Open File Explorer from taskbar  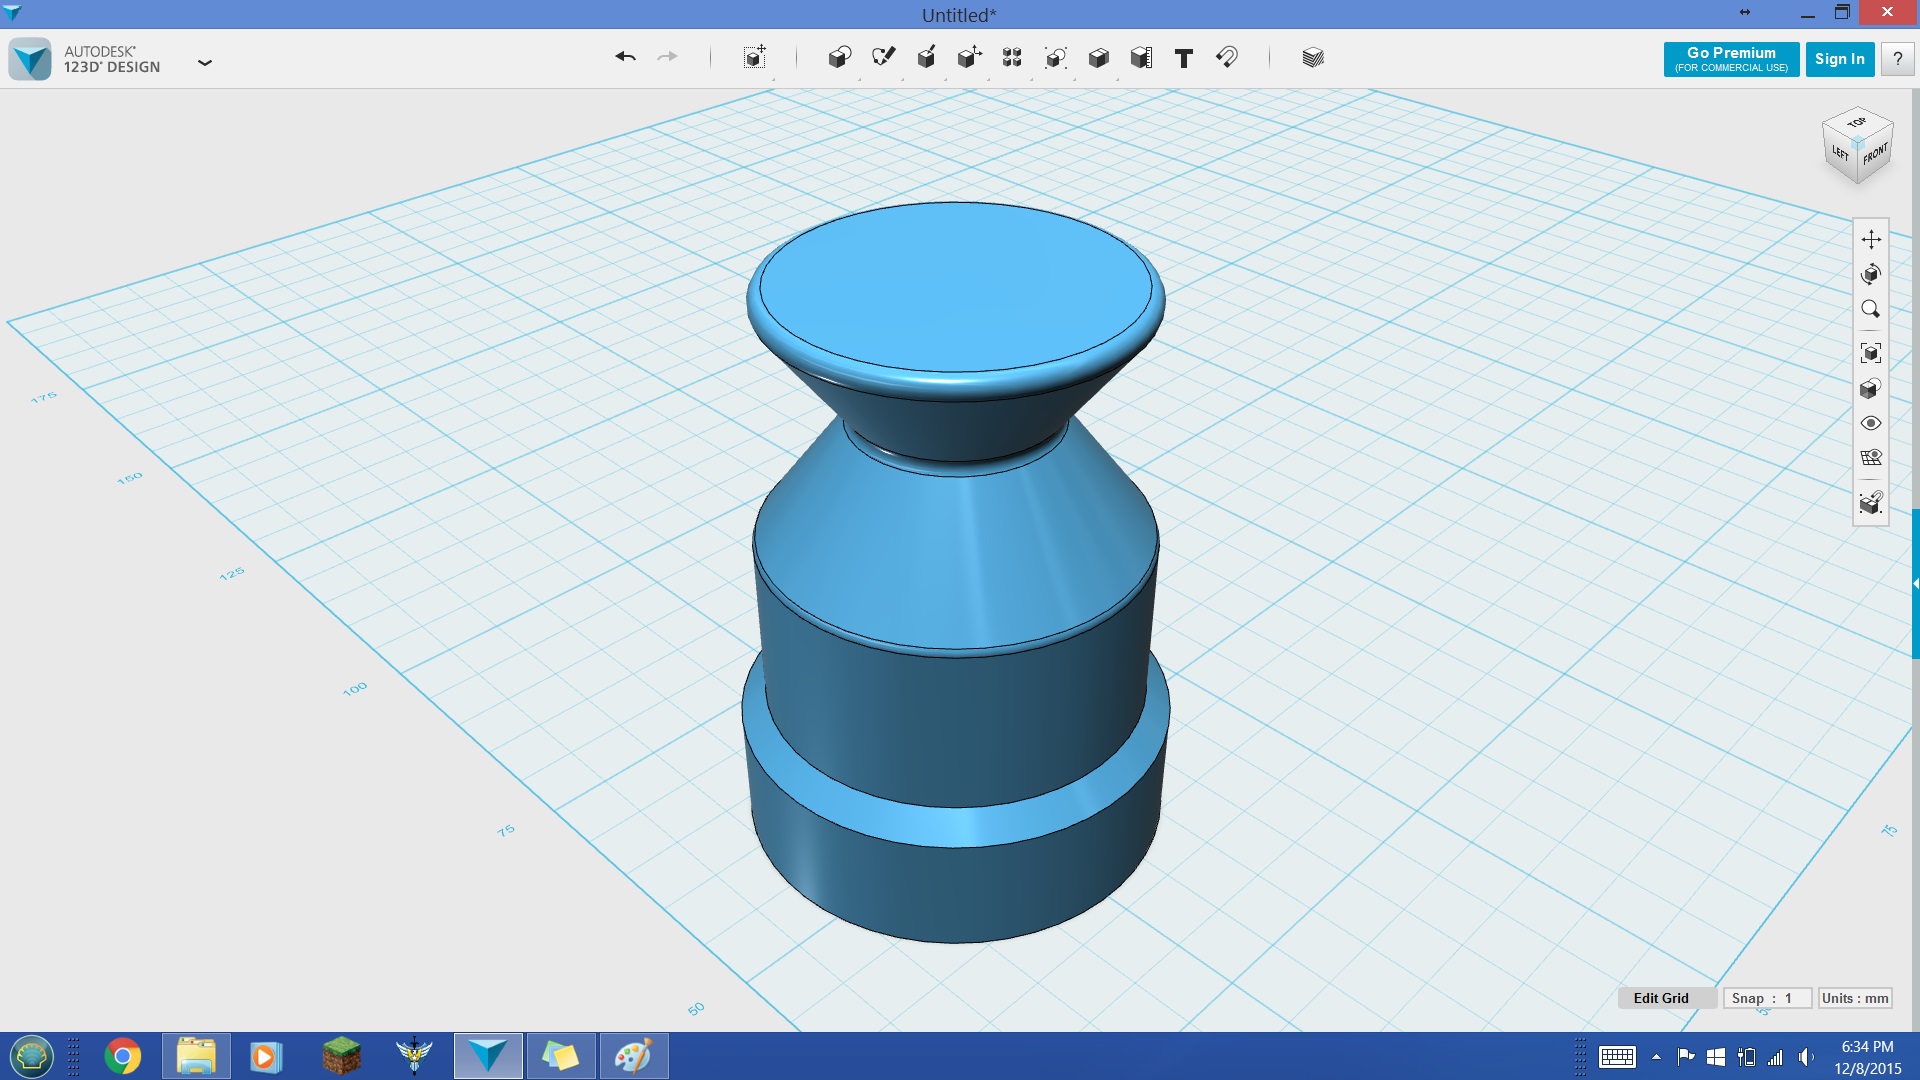(x=196, y=1056)
